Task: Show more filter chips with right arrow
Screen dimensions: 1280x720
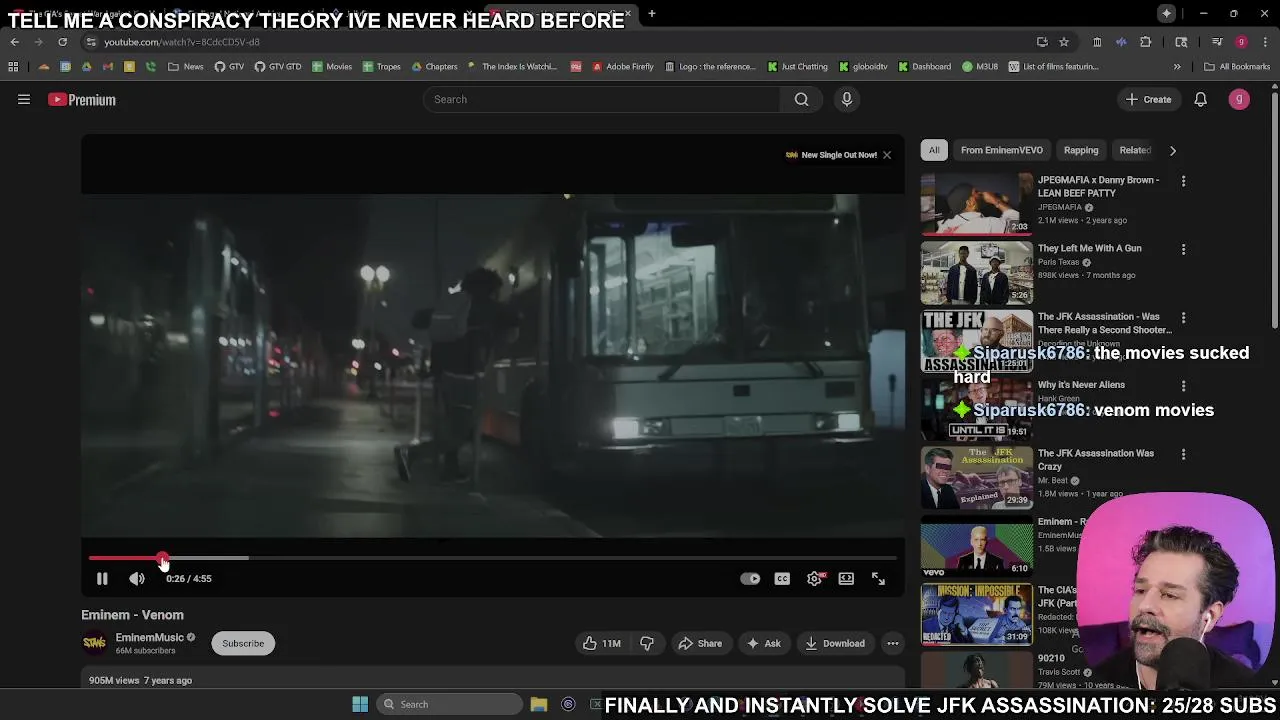Action: [x=1173, y=150]
